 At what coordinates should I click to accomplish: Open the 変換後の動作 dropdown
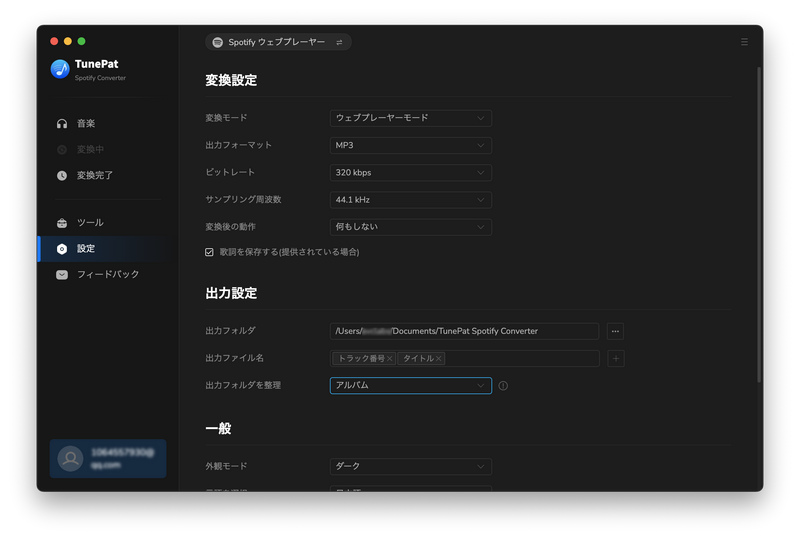tap(411, 227)
